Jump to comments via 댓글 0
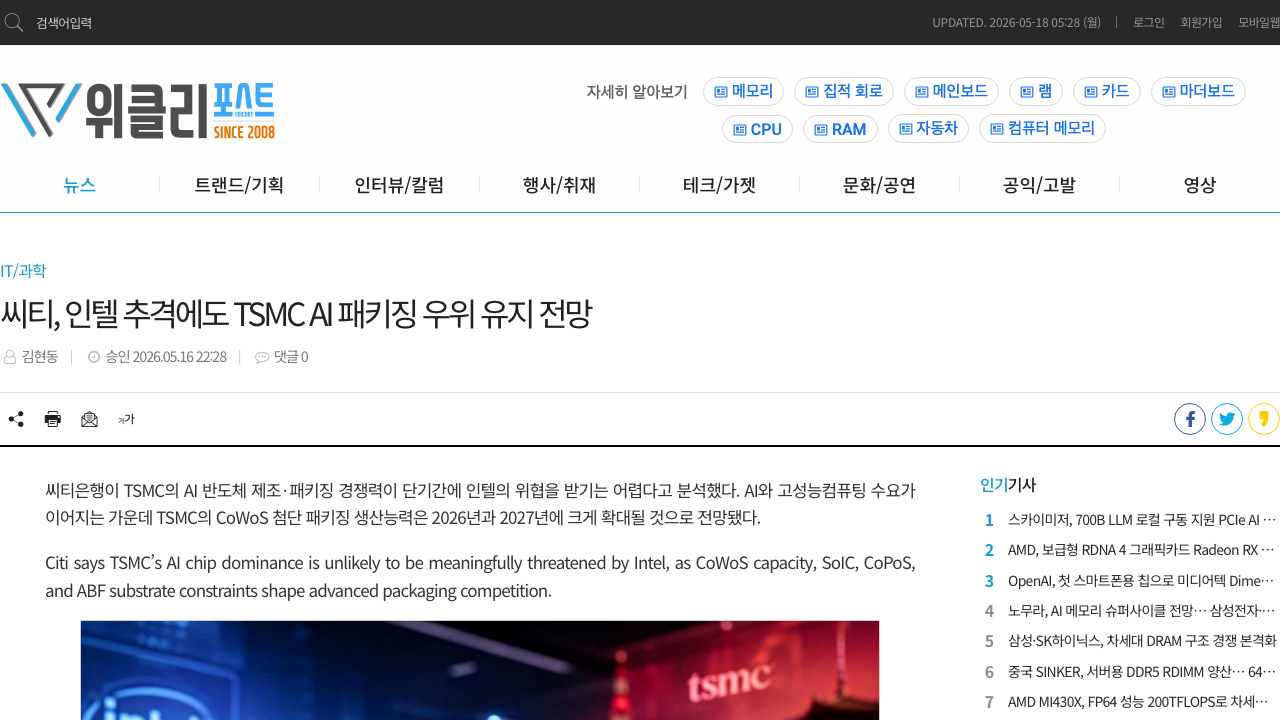Screen dimensions: 1280x720 point(291,357)
